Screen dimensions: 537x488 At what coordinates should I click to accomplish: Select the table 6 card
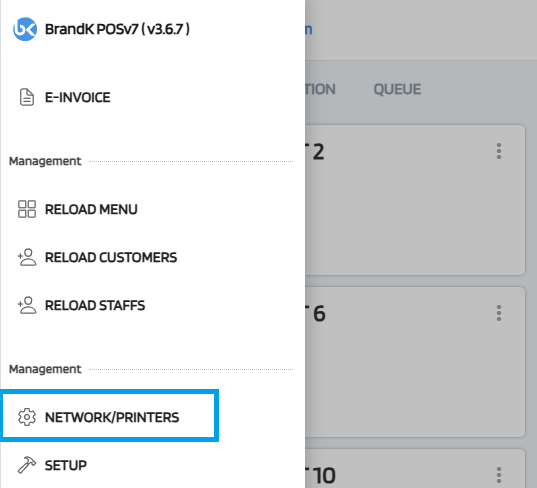tap(415, 362)
